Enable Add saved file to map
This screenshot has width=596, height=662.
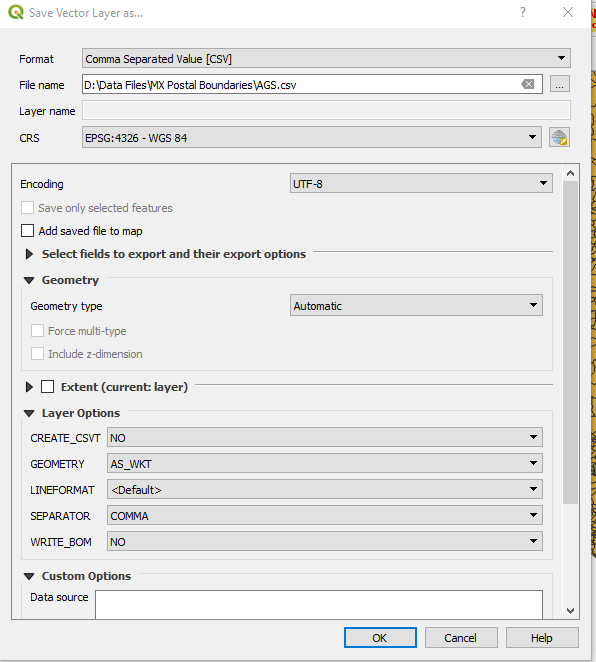[27, 231]
